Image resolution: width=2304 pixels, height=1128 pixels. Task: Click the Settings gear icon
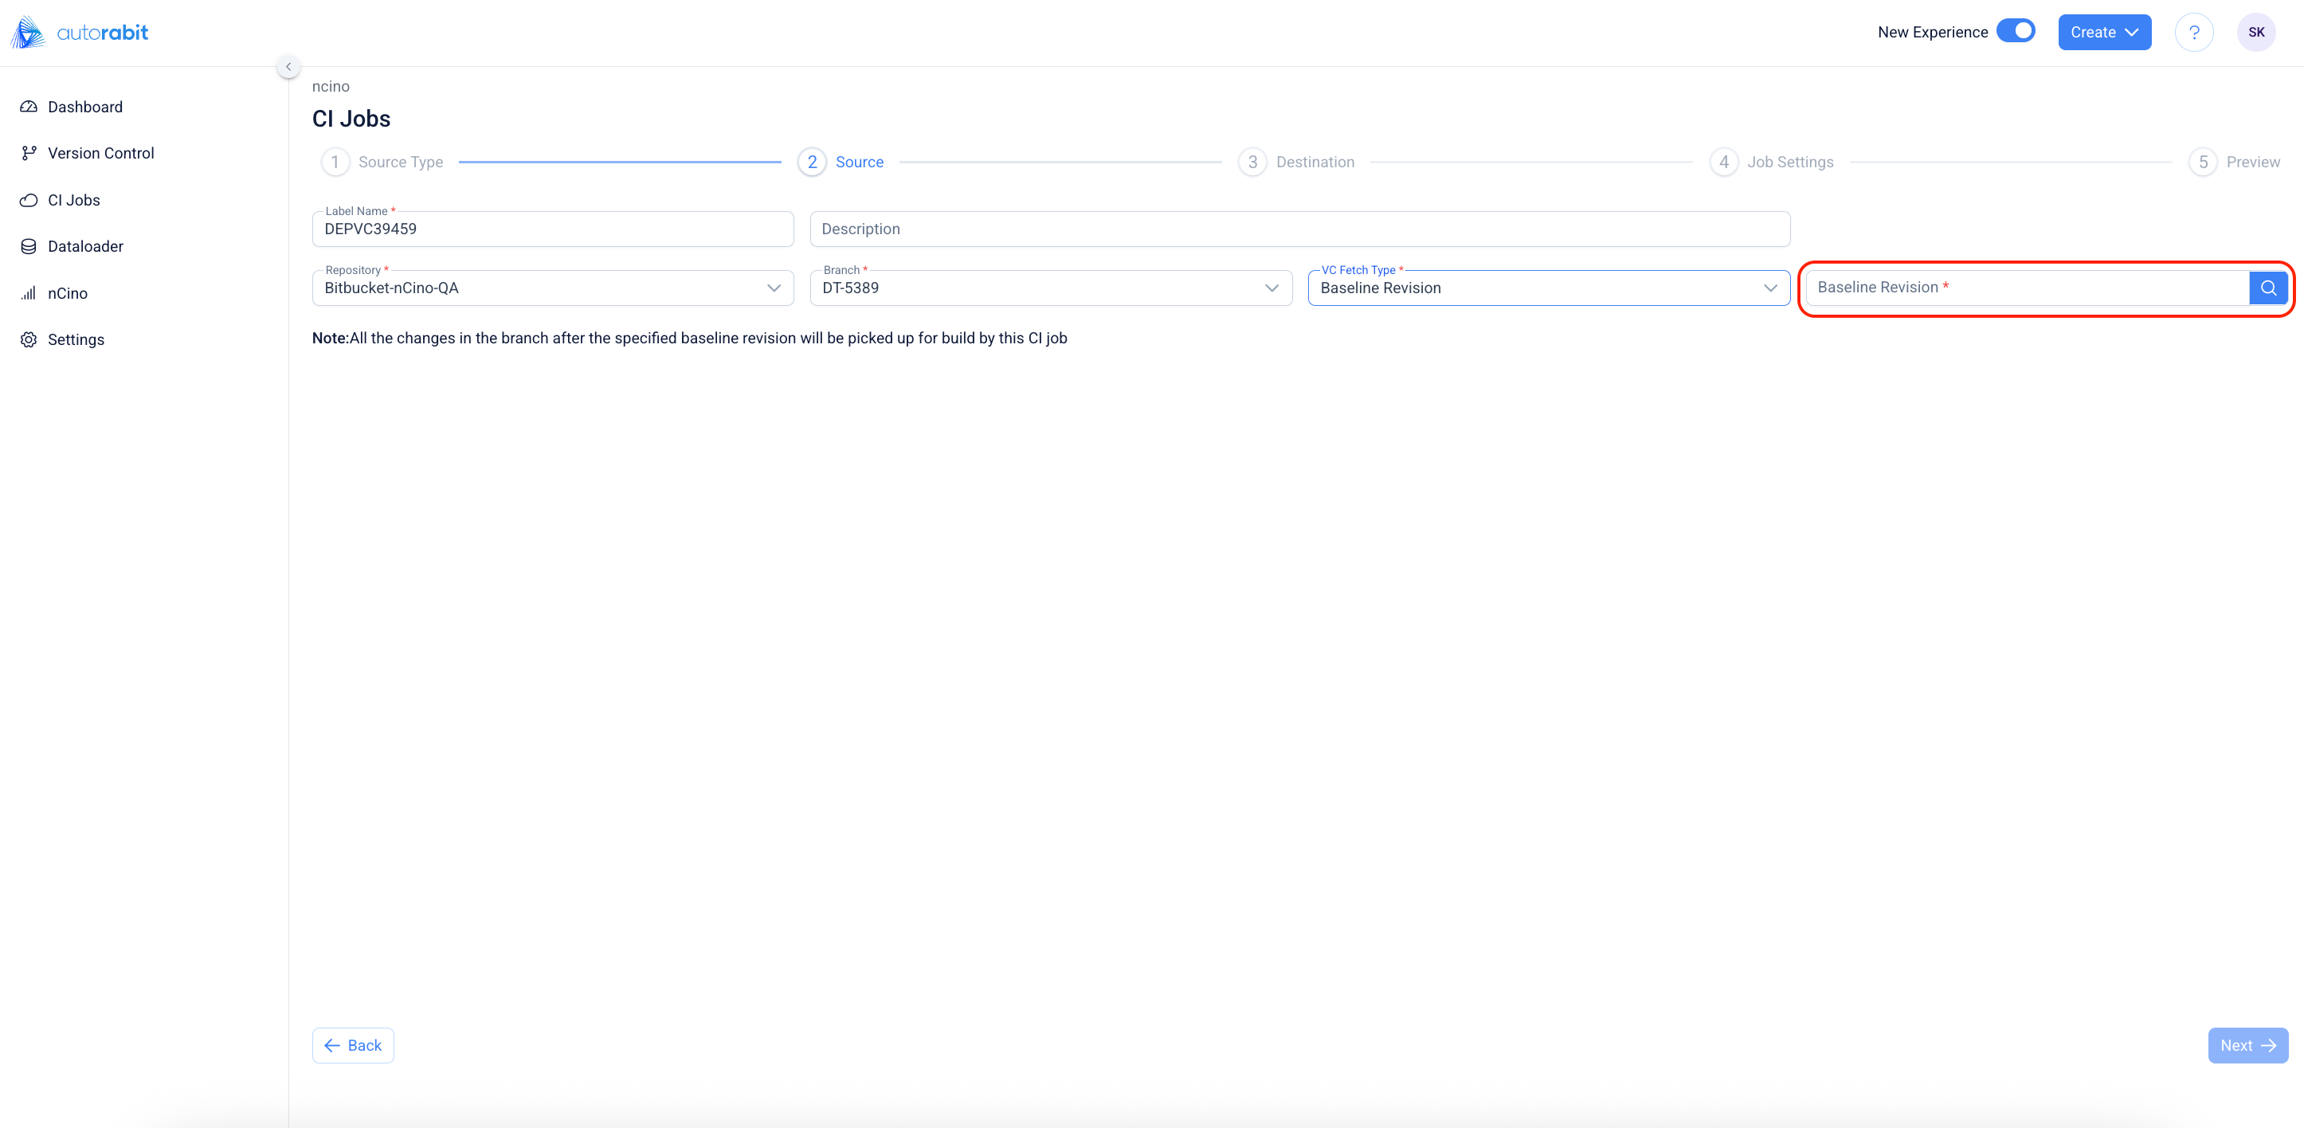pos(29,340)
